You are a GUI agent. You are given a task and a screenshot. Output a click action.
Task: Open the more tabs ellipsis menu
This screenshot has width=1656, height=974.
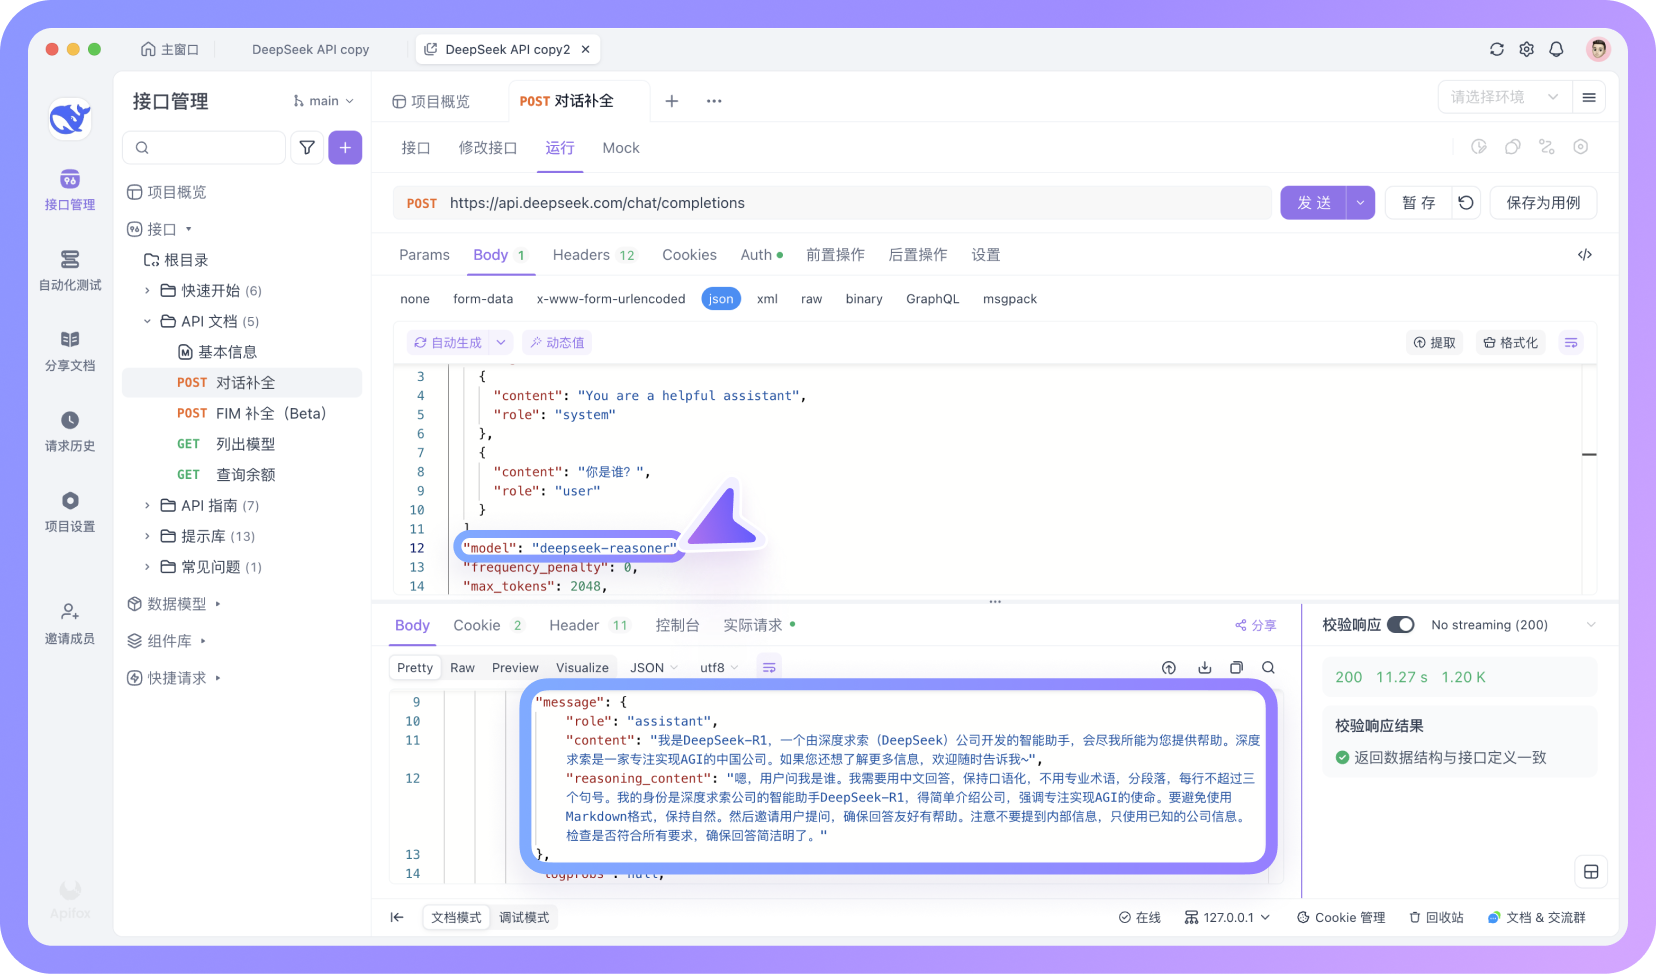click(x=714, y=101)
